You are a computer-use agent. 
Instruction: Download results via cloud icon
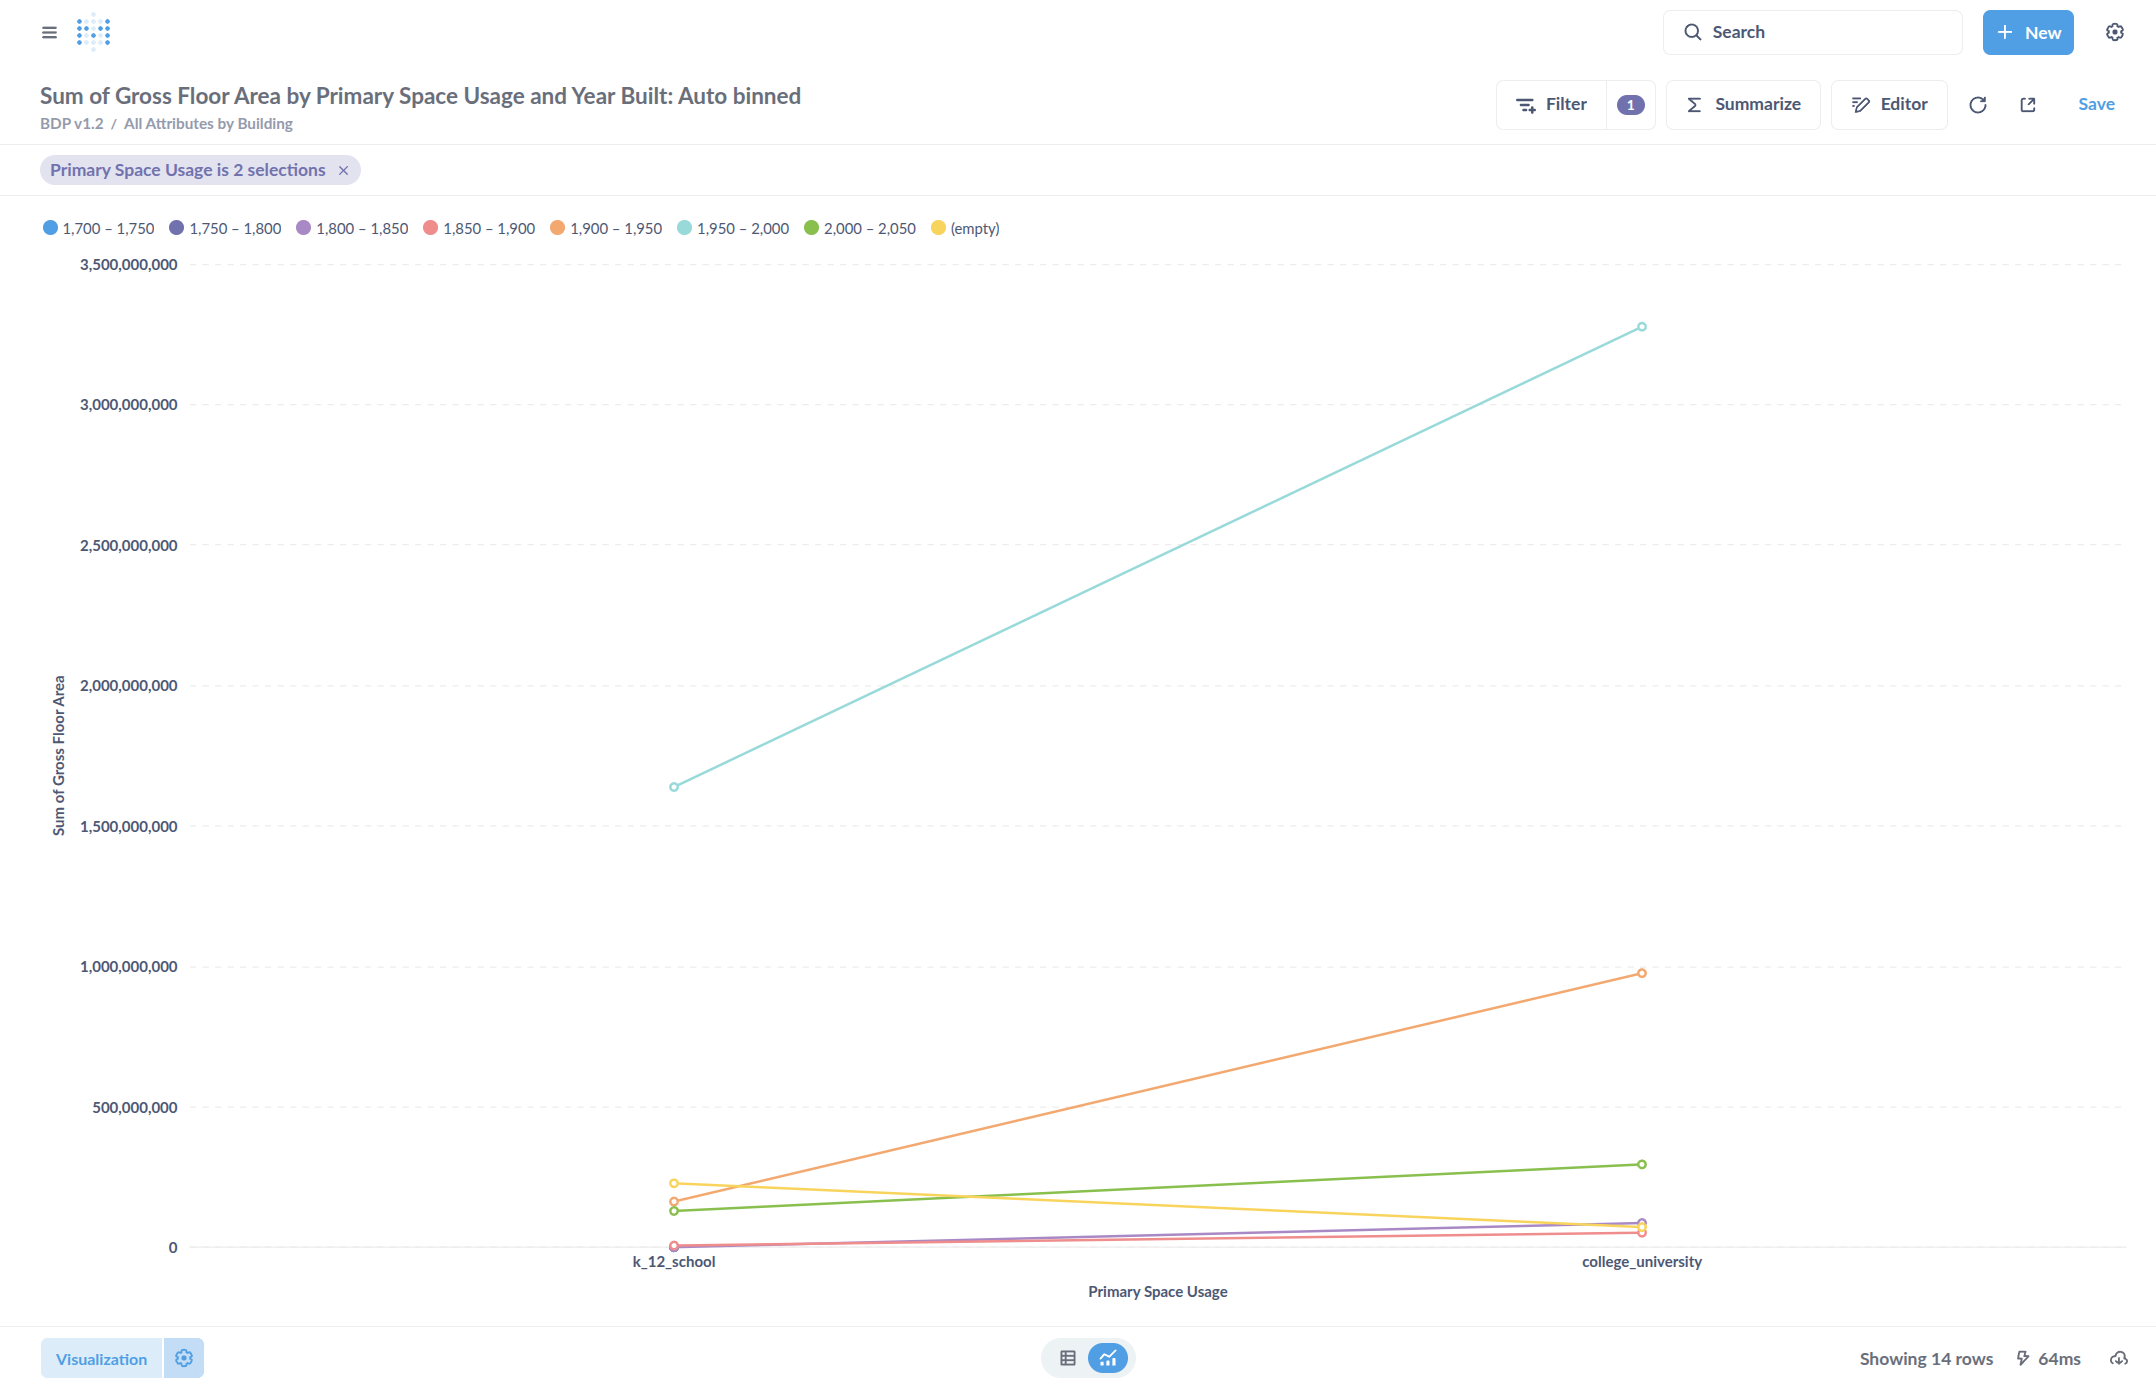tap(2118, 1358)
